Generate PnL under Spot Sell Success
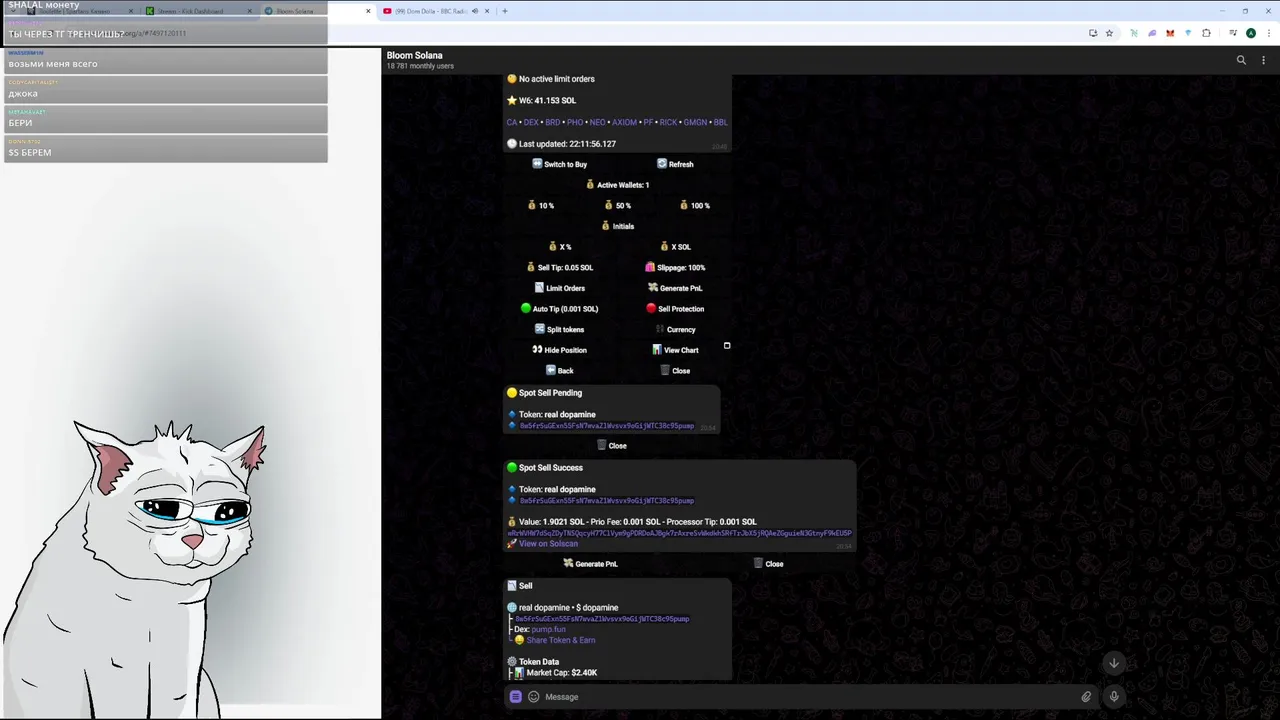This screenshot has height=720, width=1280. [x=591, y=564]
